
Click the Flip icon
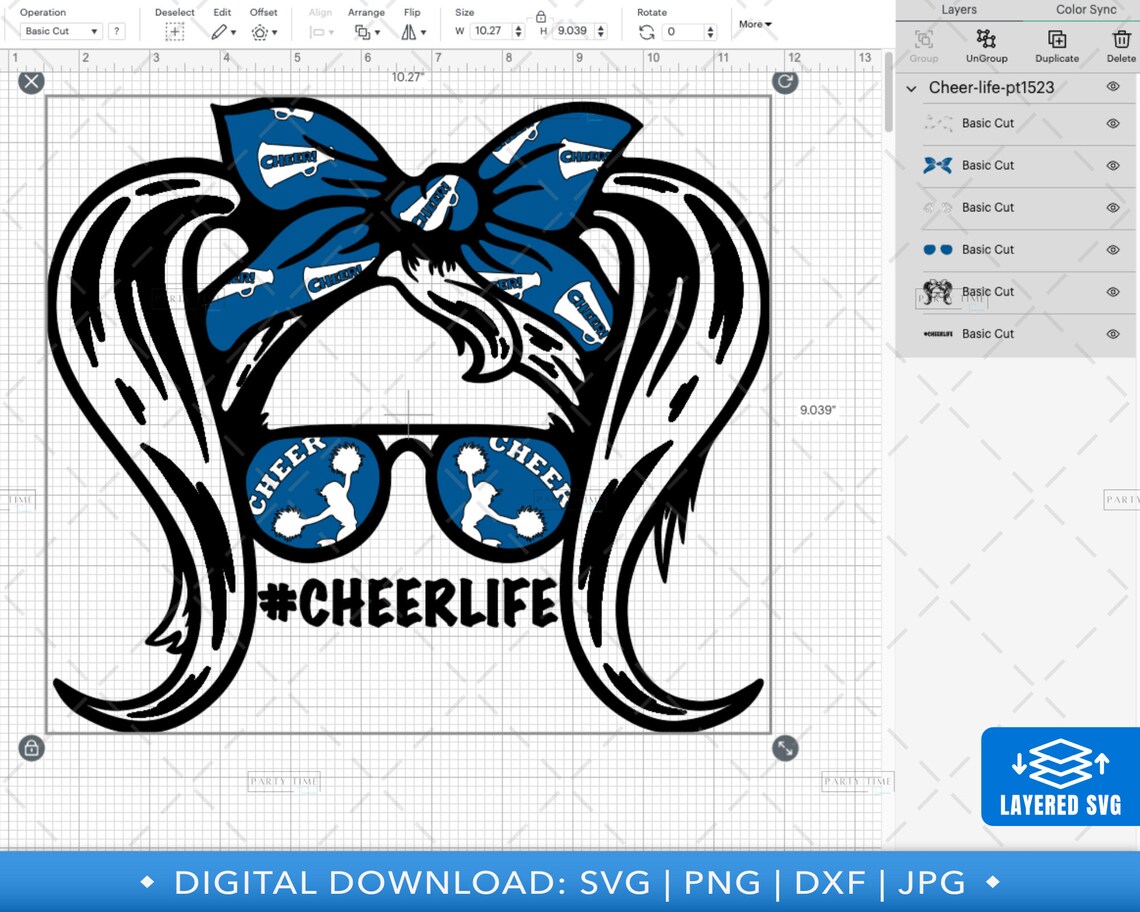(410, 31)
